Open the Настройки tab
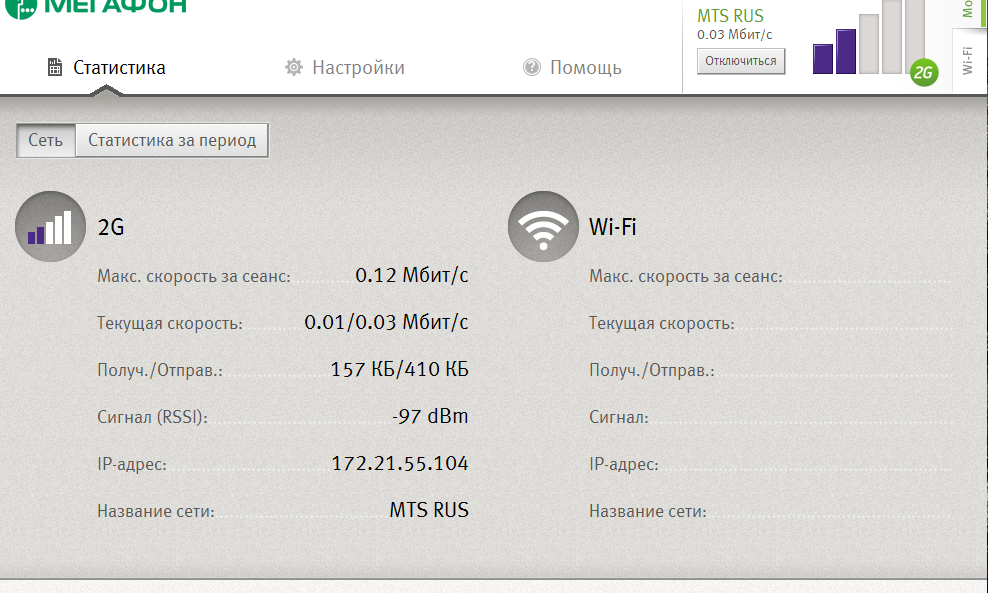 pos(345,67)
